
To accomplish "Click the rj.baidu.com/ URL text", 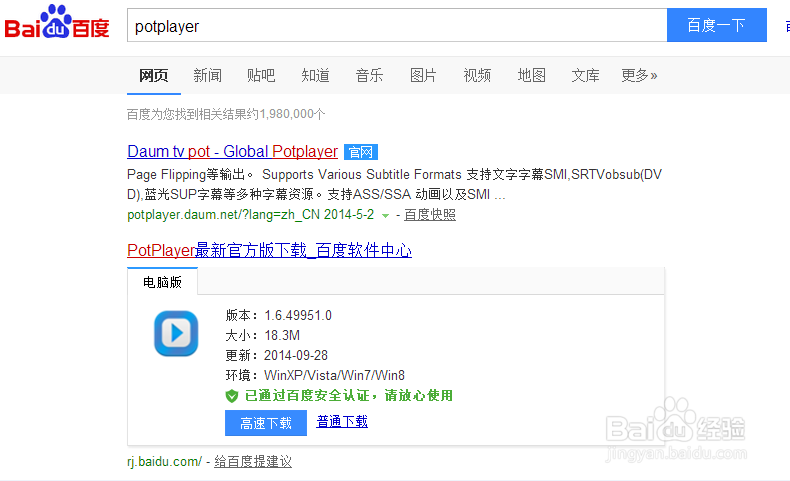I will coord(165,461).
